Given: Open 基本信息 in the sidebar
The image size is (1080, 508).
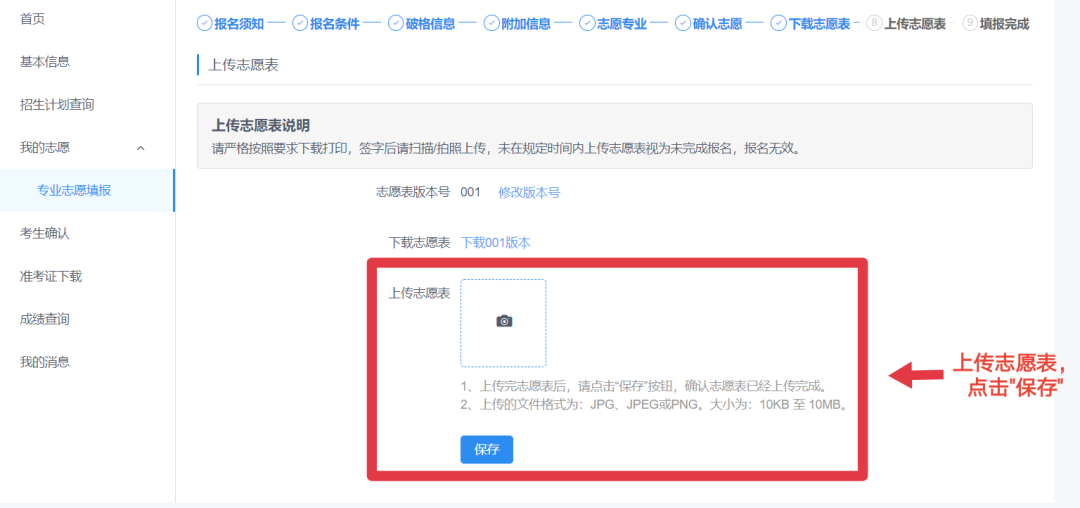Looking at the screenshot, I should coord(45,63).
